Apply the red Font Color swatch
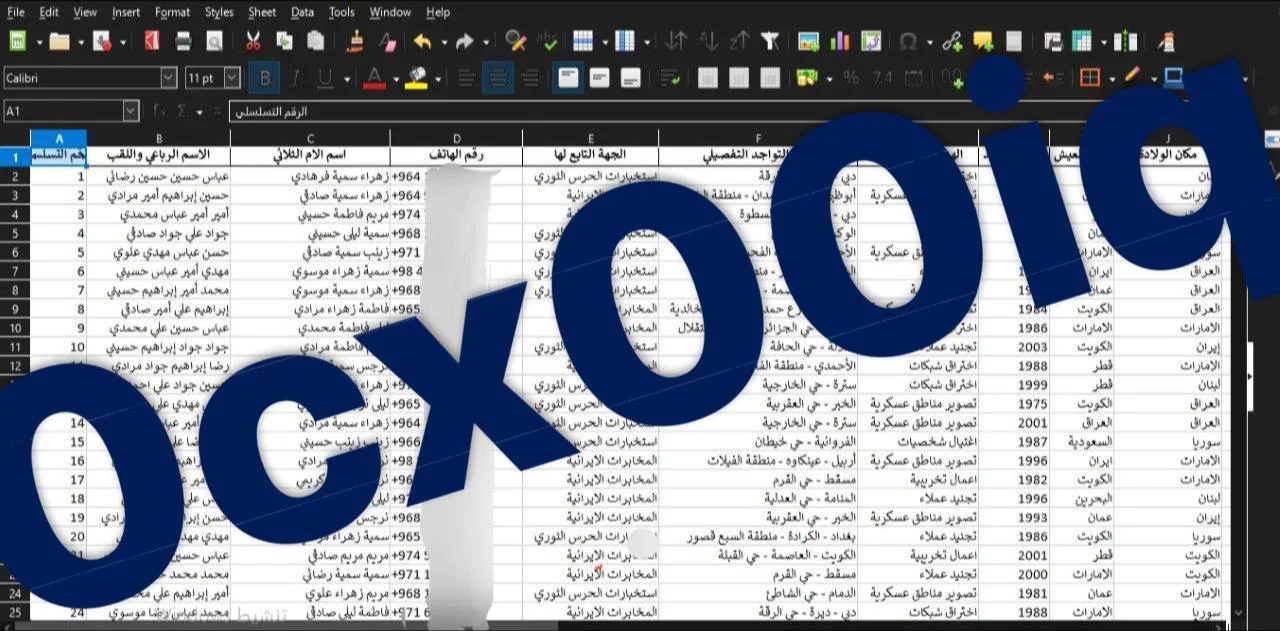Image resolution: width=1280 pixels, height=631 pixels. tap(375, 77)
